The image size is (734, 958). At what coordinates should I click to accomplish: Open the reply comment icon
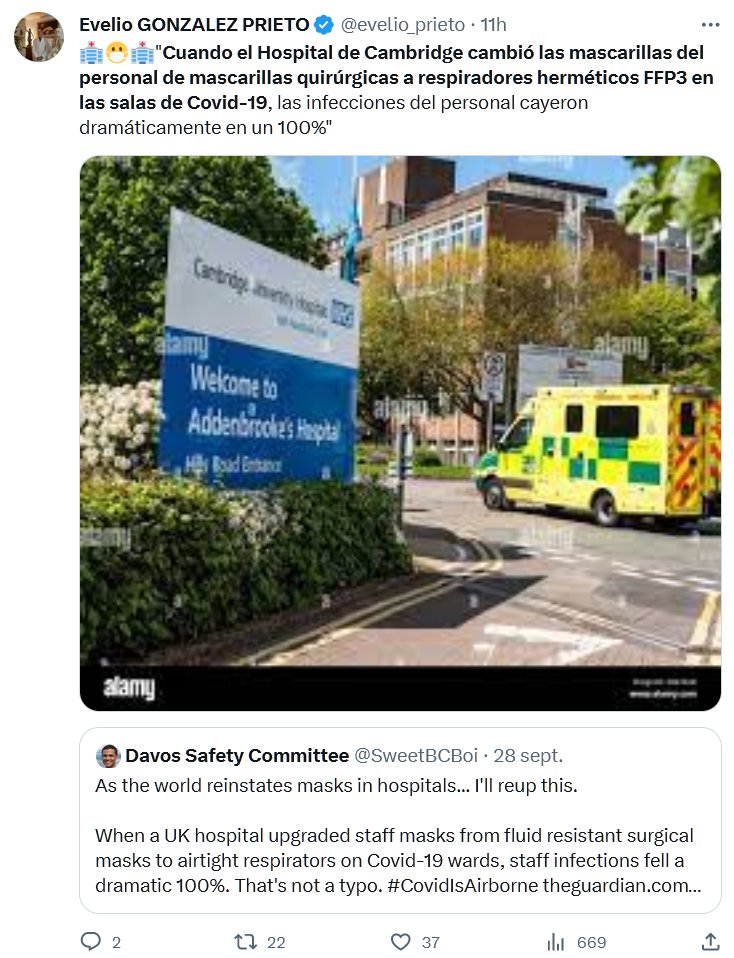(90, 941)
